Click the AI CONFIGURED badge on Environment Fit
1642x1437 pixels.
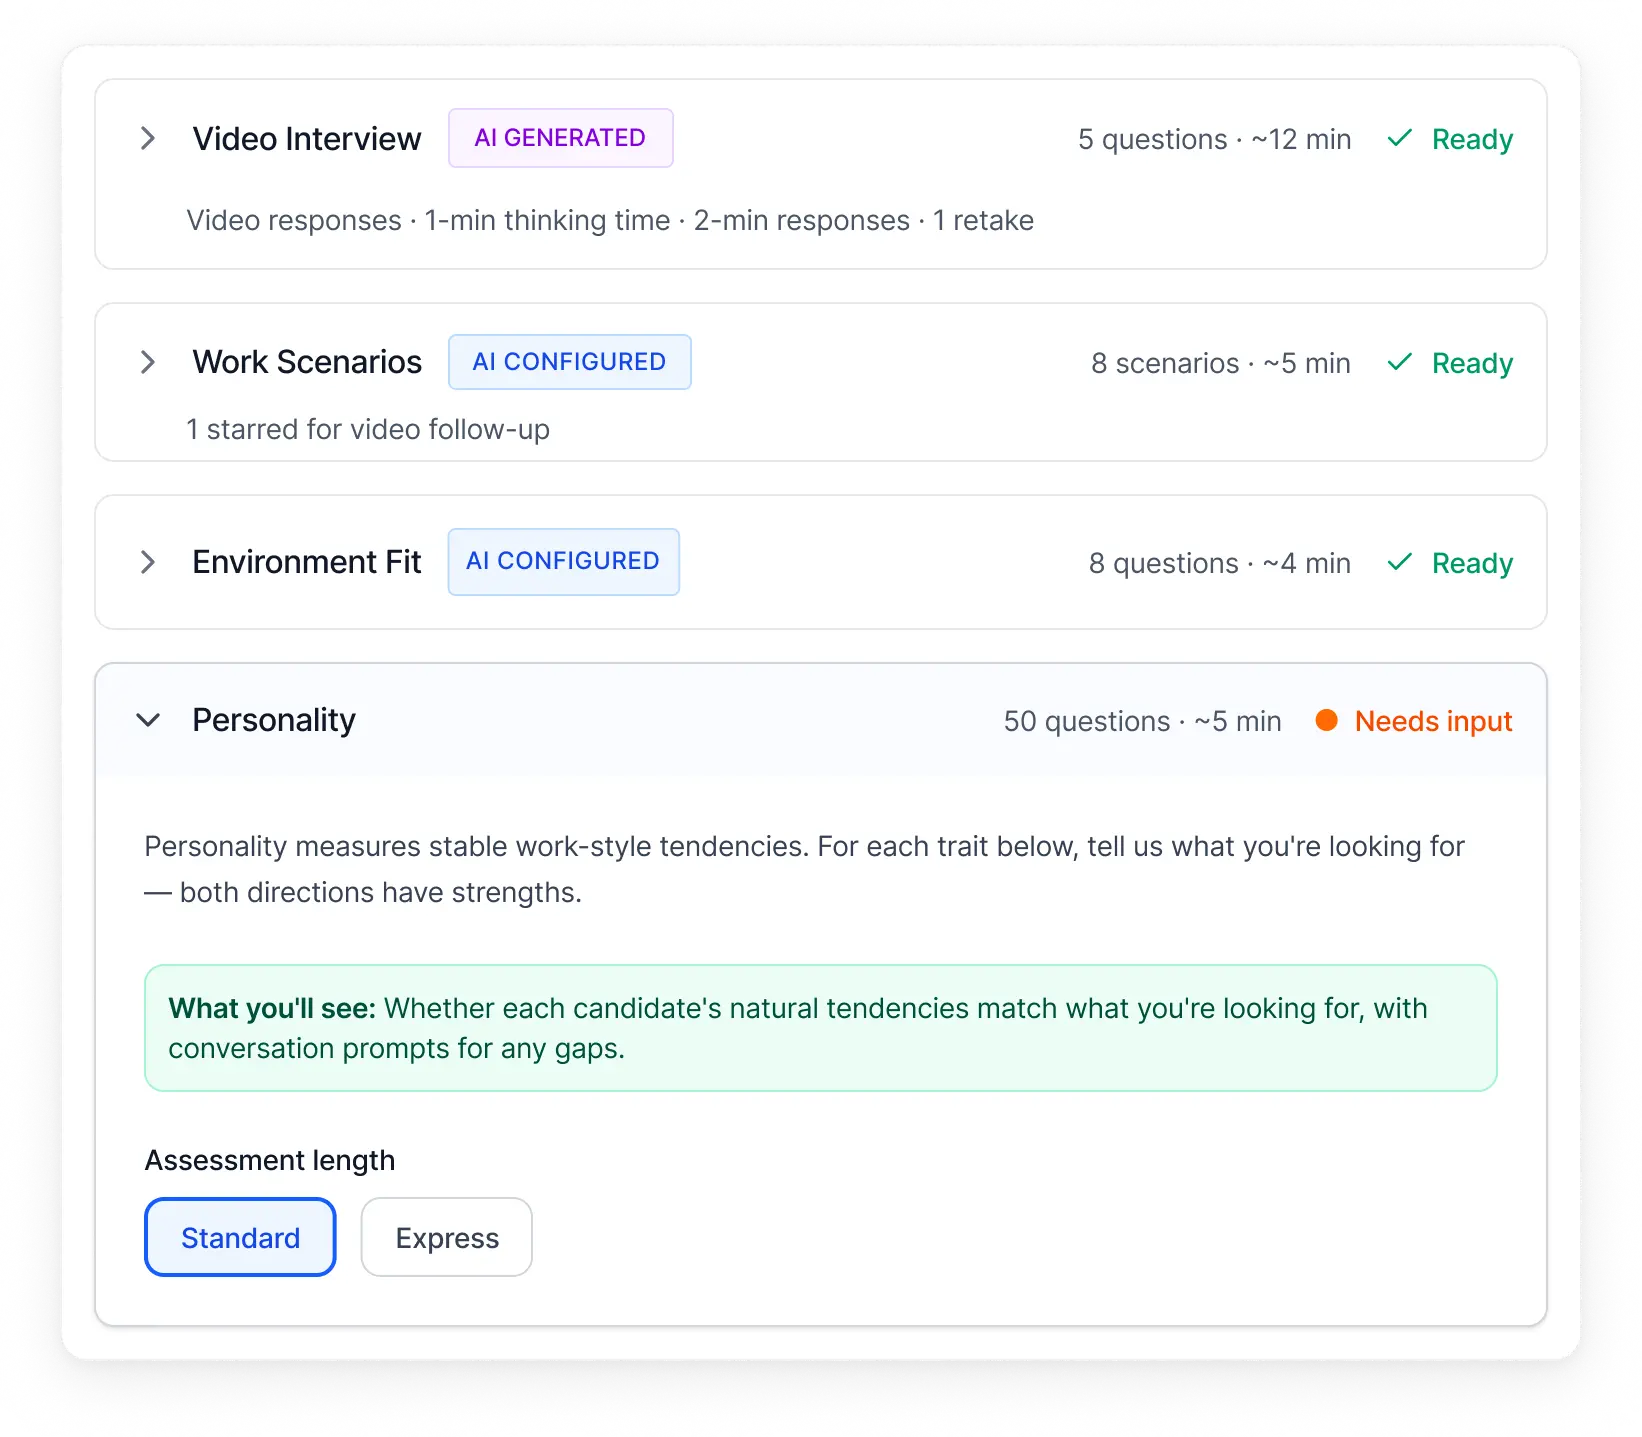click(x=563, y=561)
